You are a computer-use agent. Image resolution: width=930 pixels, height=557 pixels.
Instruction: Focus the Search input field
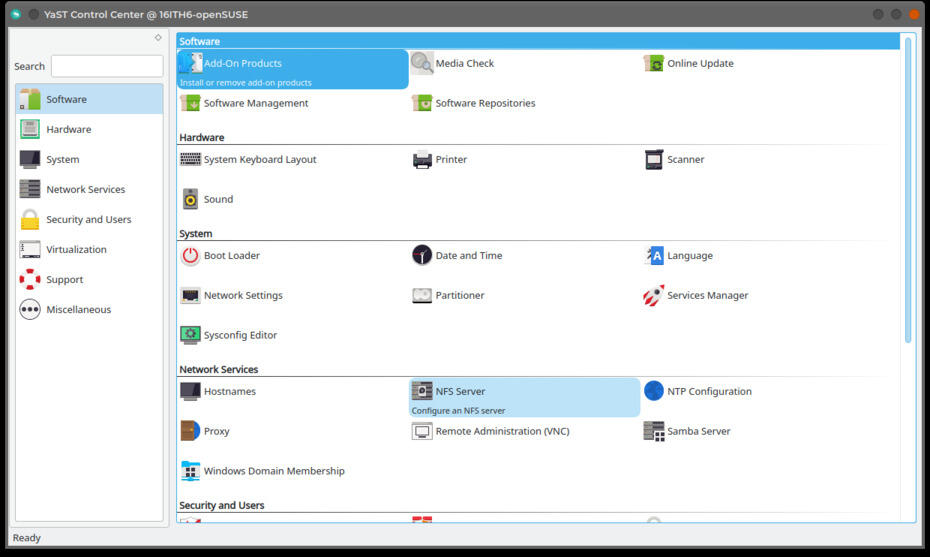[x=107, y=66]
